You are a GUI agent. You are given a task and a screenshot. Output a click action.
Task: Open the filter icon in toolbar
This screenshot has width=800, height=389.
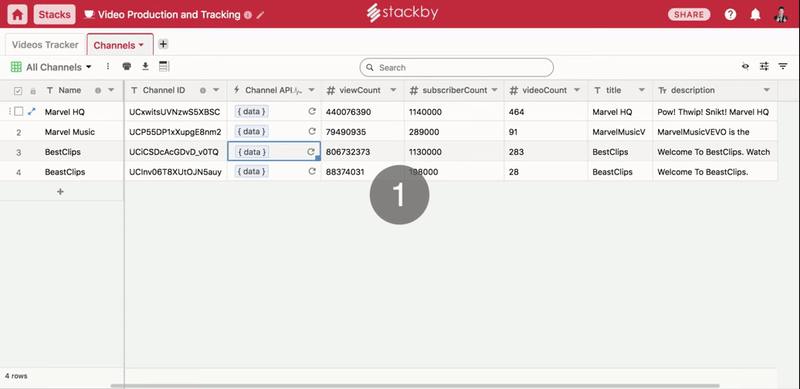point(783,66)
